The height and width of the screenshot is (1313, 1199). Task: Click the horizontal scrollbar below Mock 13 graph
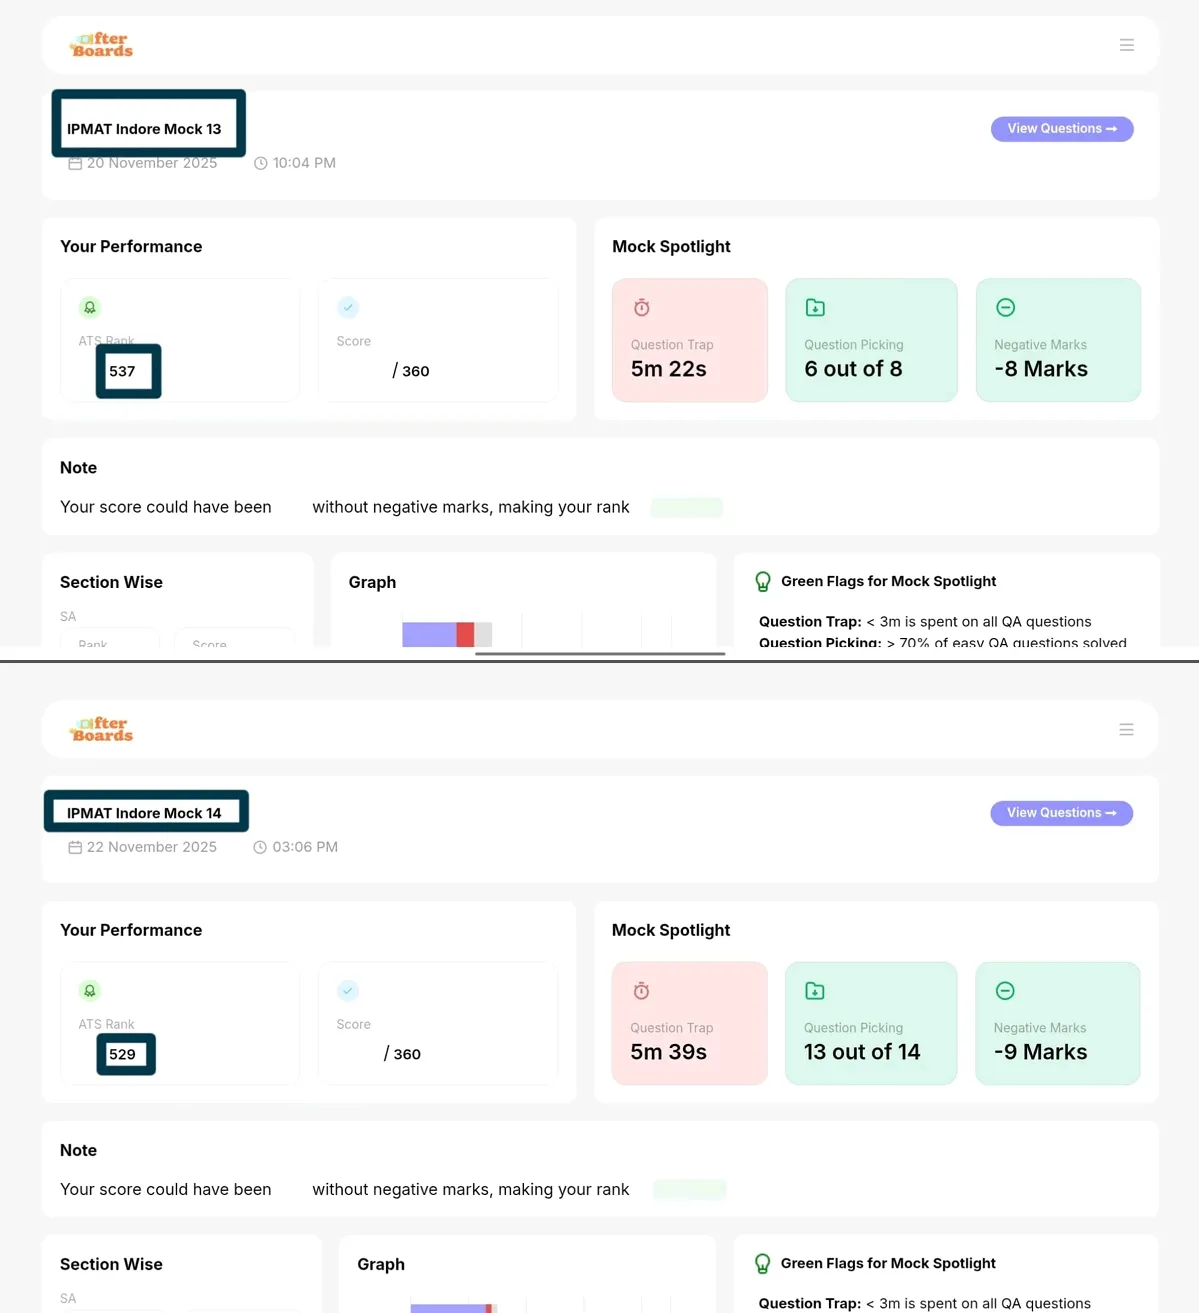click(x=600, y=653)
